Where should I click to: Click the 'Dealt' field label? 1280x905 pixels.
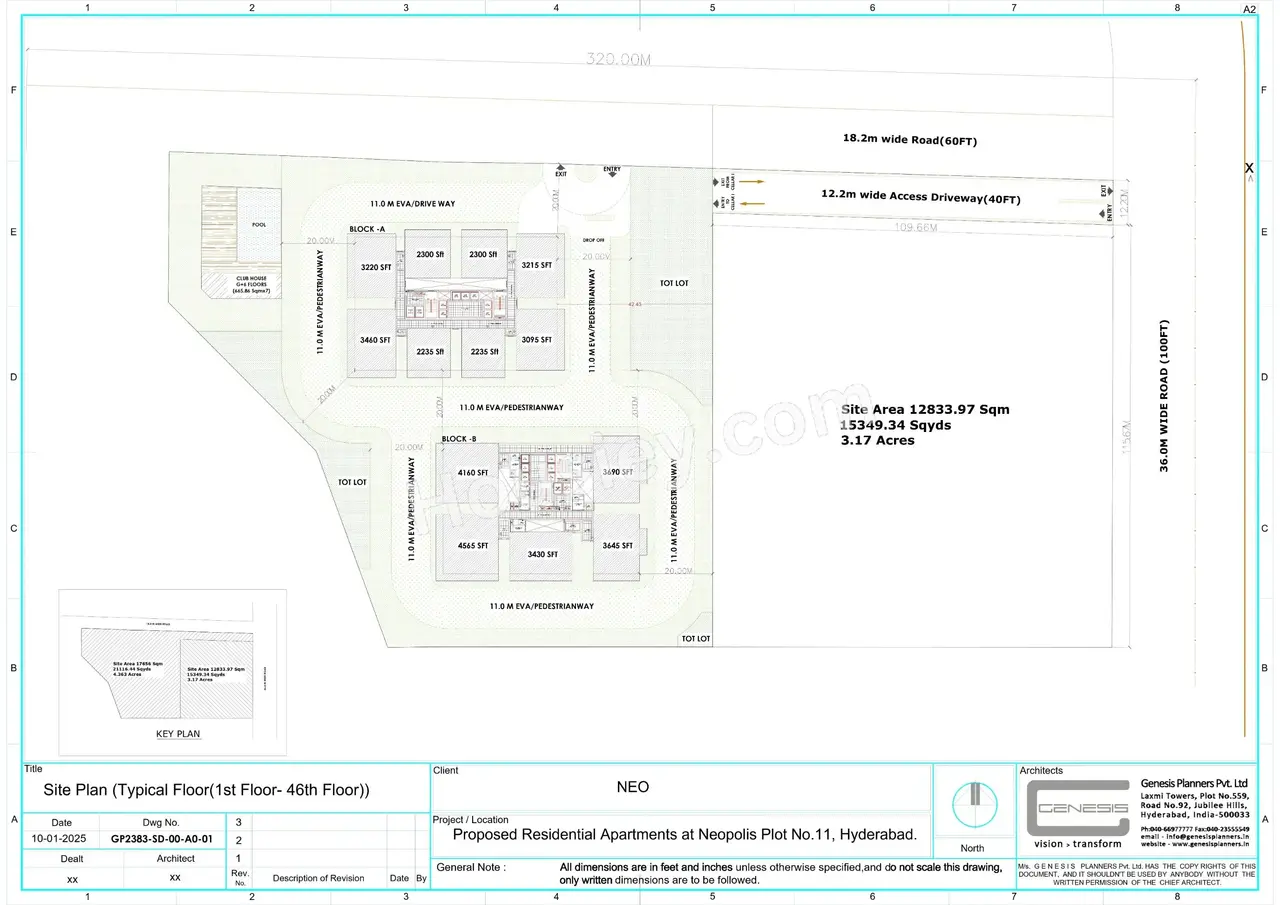[72, 859]
